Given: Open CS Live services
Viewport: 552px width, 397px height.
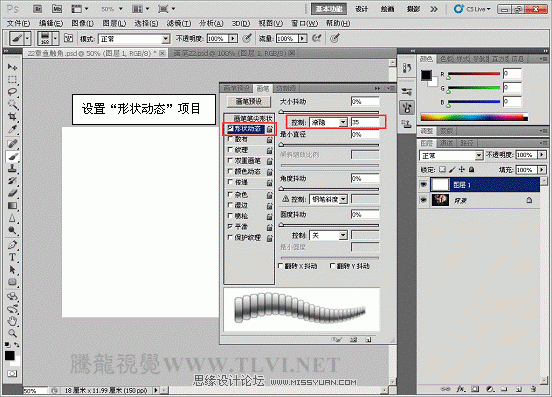Looking at the screenshot, I should 472,9.
